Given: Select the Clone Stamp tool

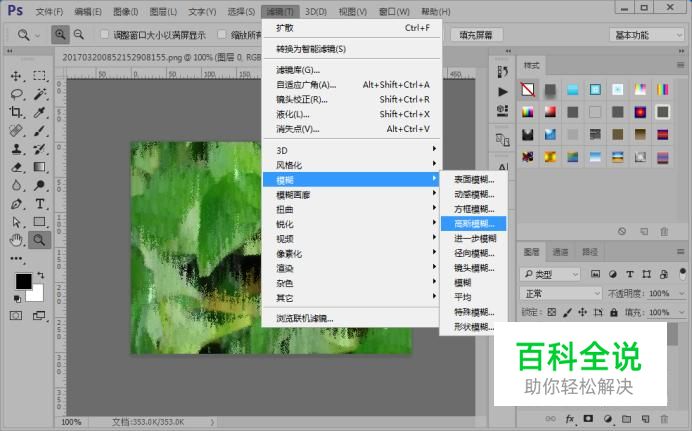Looking at the screenshot, I should click(16, 149).
